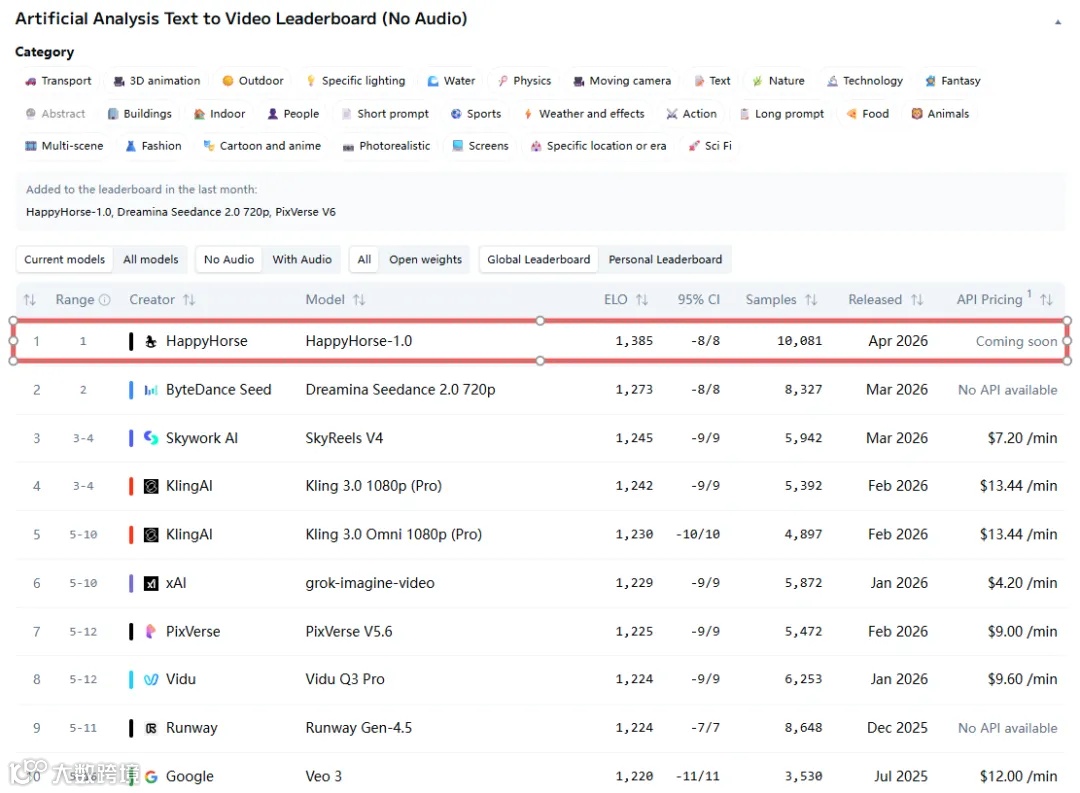The image size is (1080, 793).
Task: Click the Vidu logo icon
Action: (x=151, y=679)
